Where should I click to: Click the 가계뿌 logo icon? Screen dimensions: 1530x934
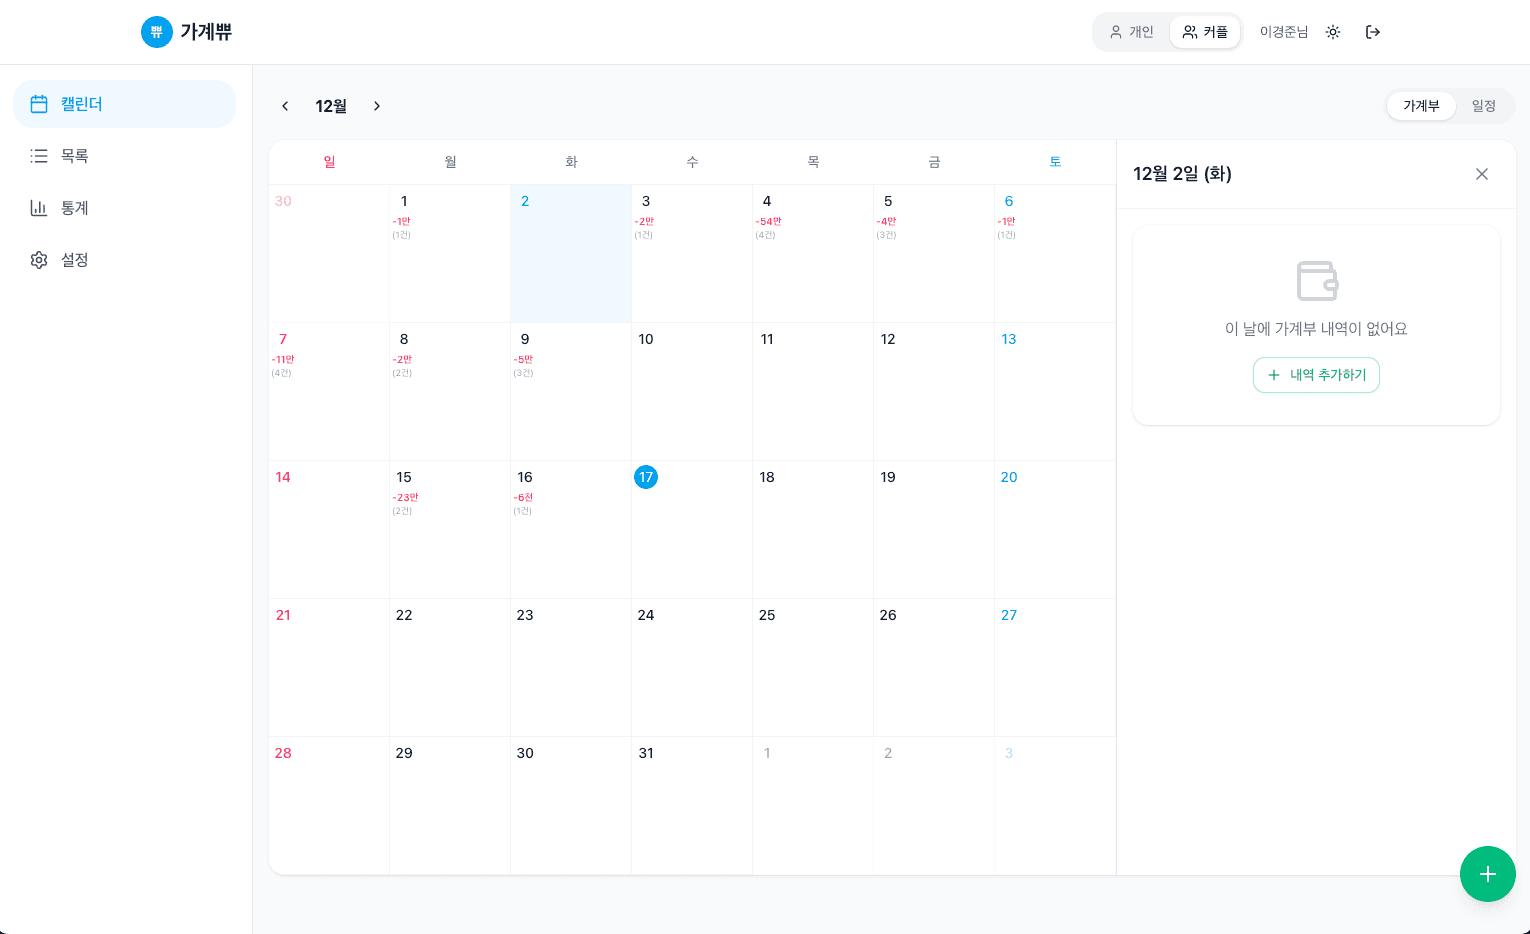[157, 32]
